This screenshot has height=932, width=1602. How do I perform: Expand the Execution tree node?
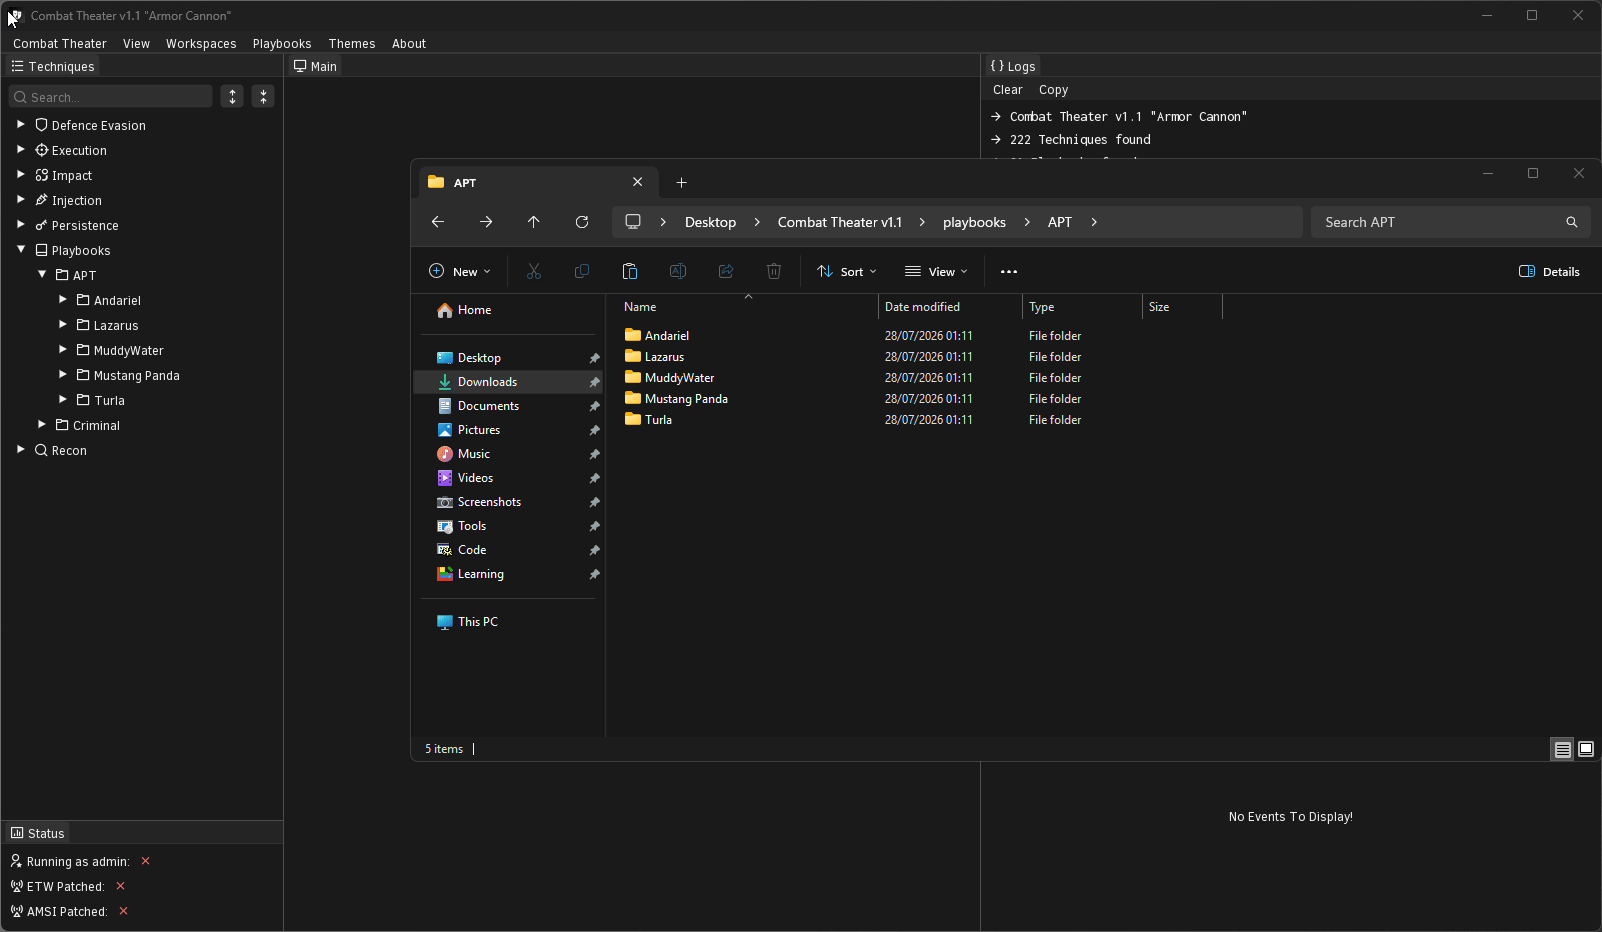[x=21, y=149]
